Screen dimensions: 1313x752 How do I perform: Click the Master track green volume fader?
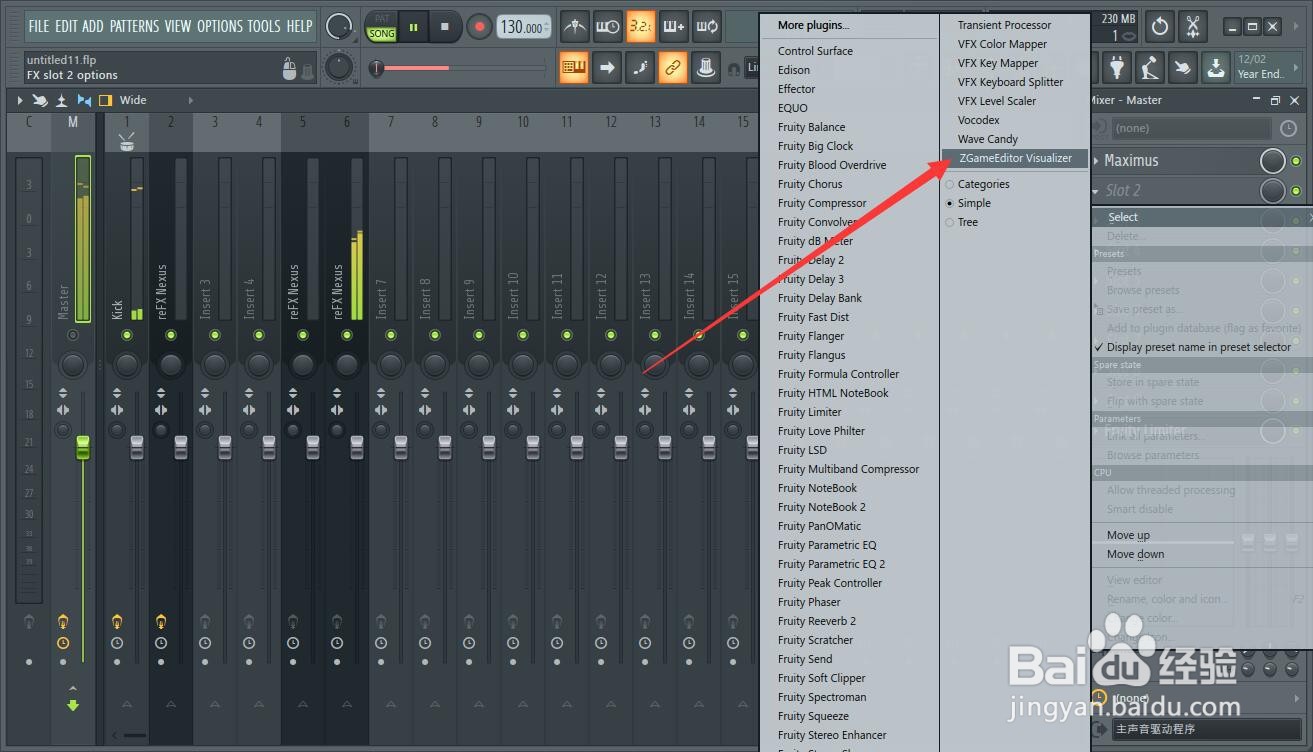83,447
